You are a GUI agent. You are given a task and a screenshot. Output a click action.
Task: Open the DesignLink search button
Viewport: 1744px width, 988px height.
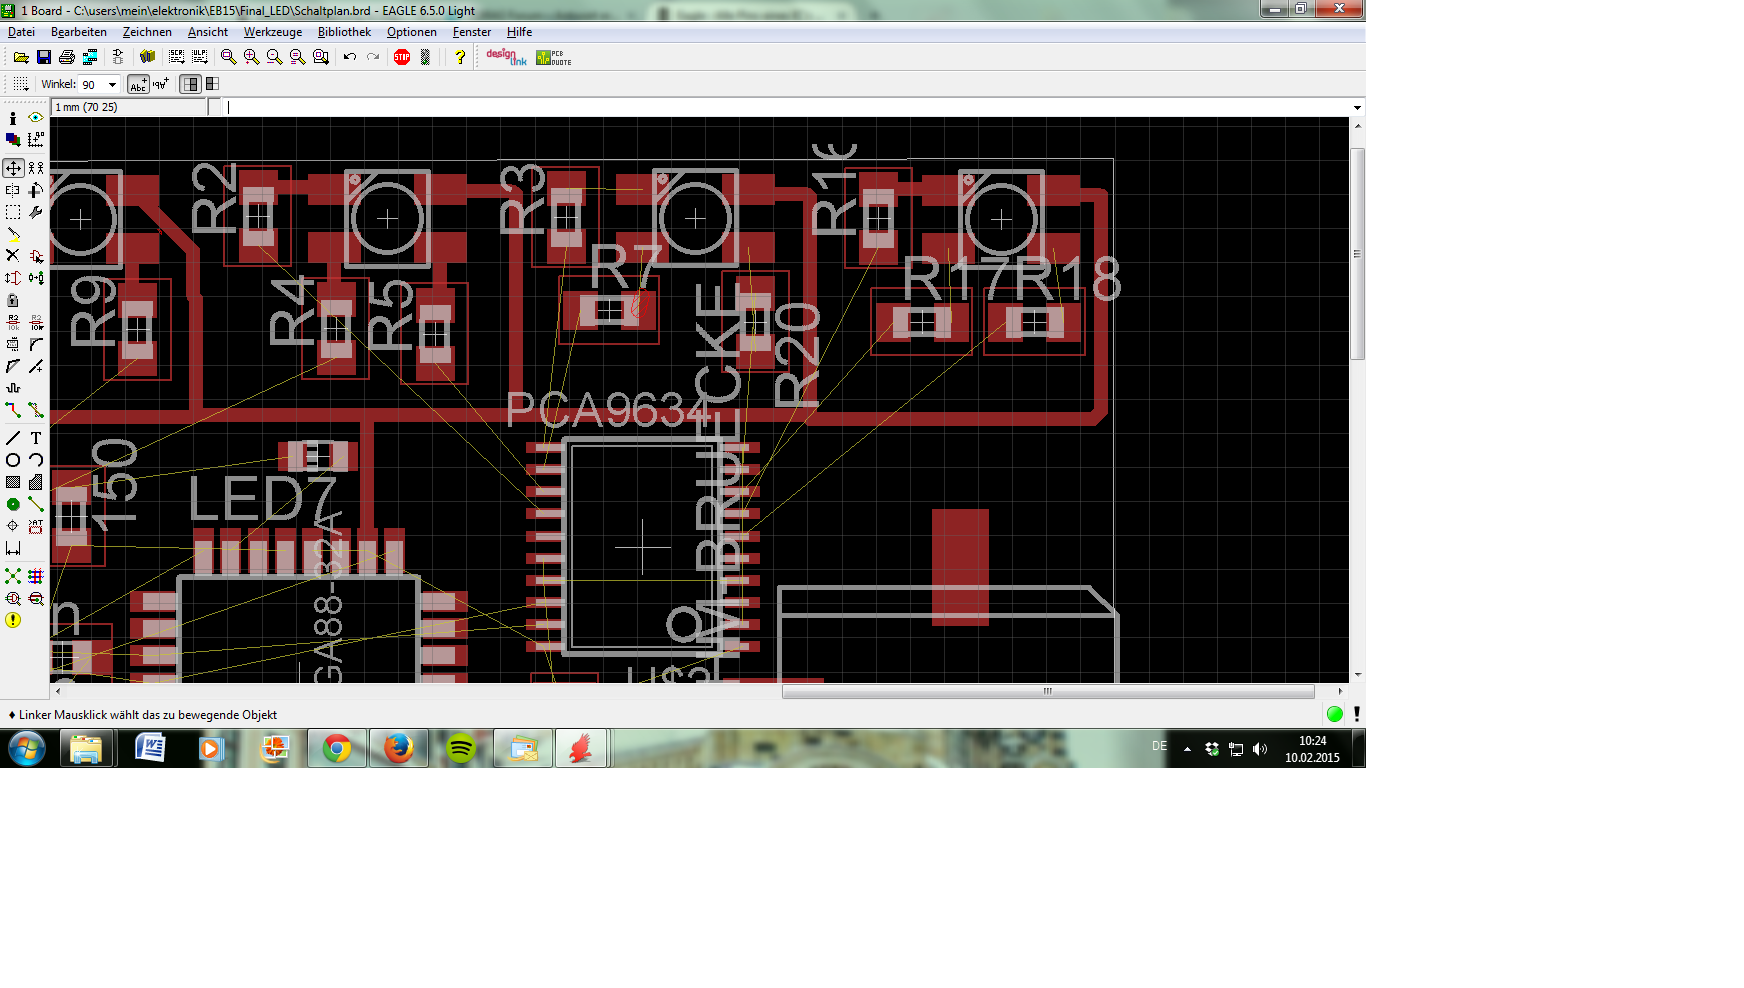507,58
